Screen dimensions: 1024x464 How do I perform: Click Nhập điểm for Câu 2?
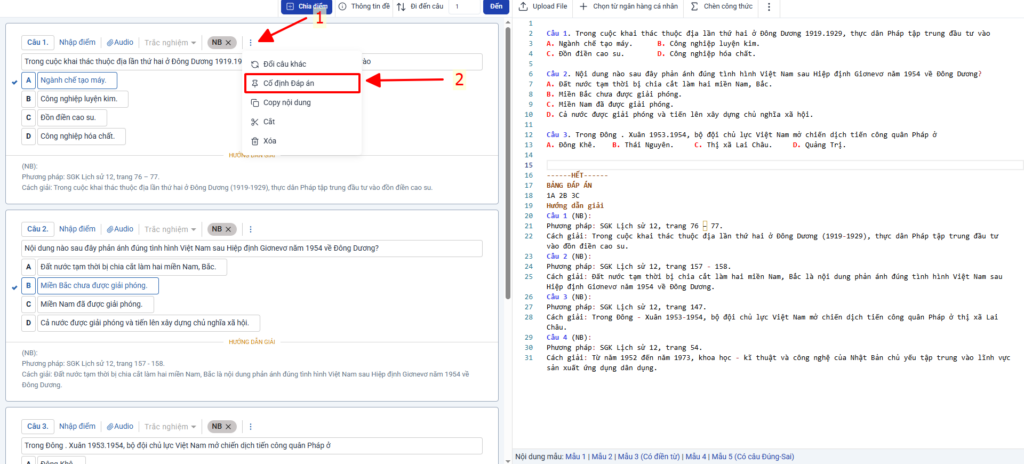coord(77,229)
